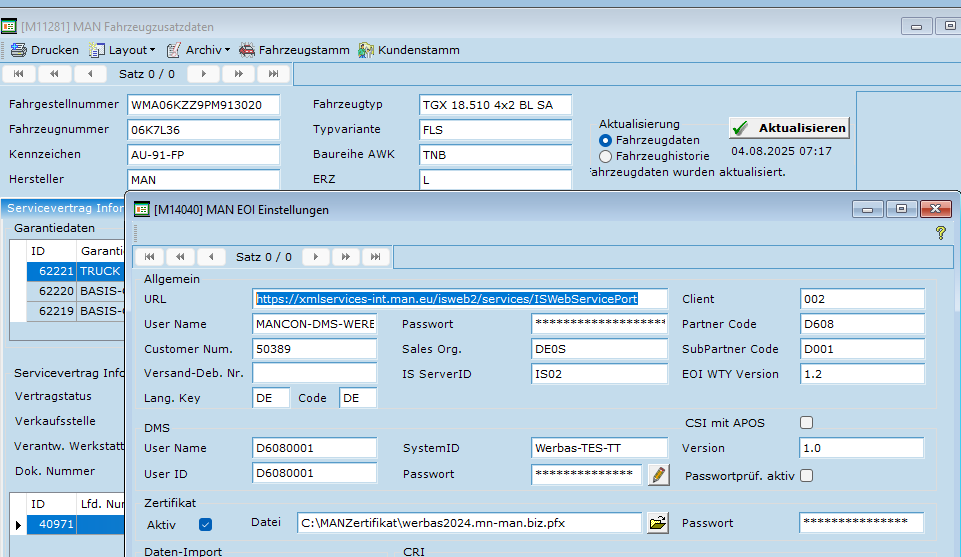Jump to next record in Fahrzeugzusatzdaten navigator
The width and height of the screenshot is (961, 557).
point(204,74)
